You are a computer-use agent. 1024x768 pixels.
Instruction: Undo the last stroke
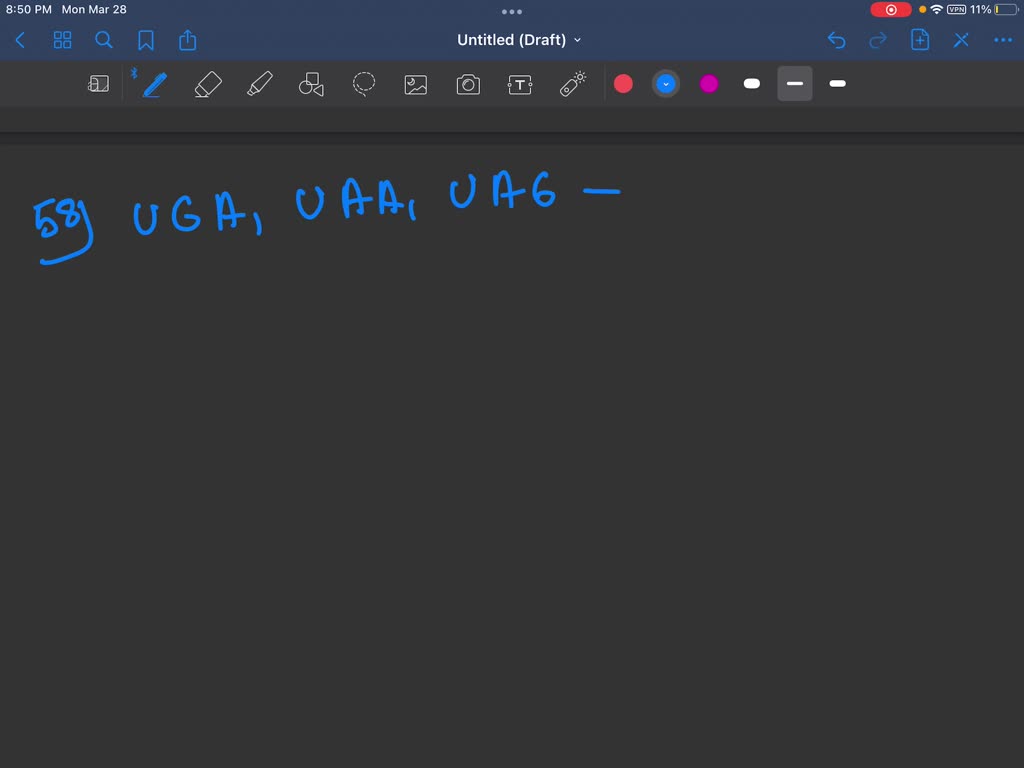[x=836, y=40]
